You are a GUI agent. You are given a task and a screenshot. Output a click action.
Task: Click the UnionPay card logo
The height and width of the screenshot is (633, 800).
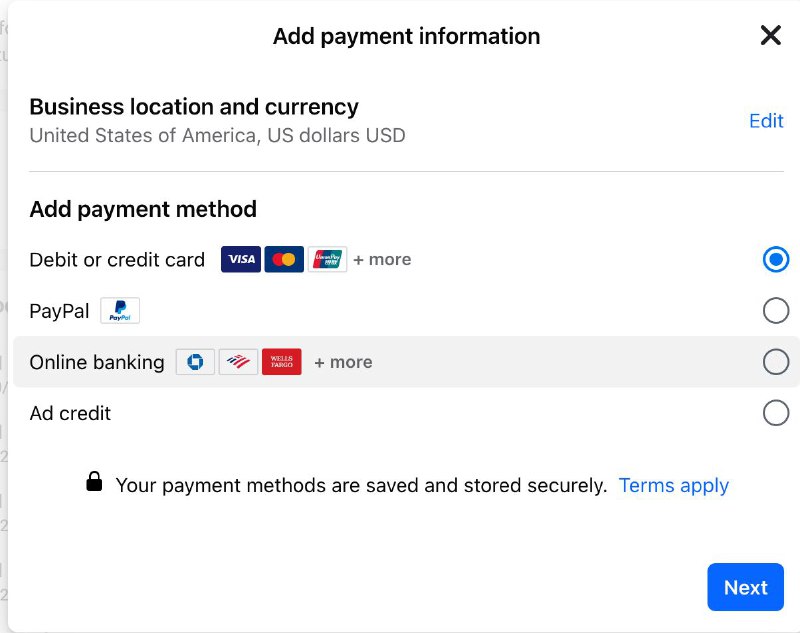pyautogui.click(x=327, y=259)
